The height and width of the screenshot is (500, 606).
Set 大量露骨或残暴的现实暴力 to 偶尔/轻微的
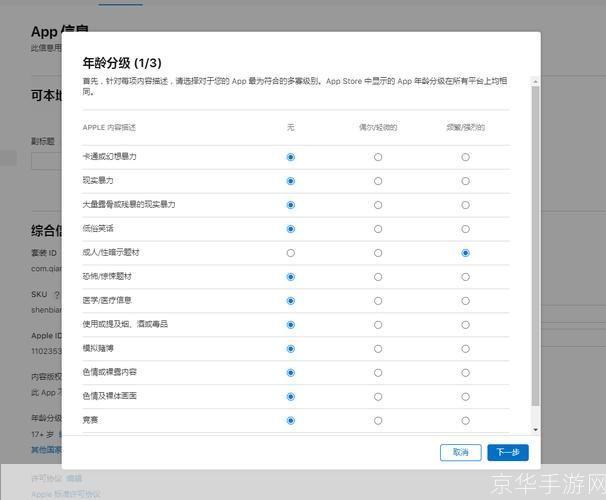[x=378, y=205]
